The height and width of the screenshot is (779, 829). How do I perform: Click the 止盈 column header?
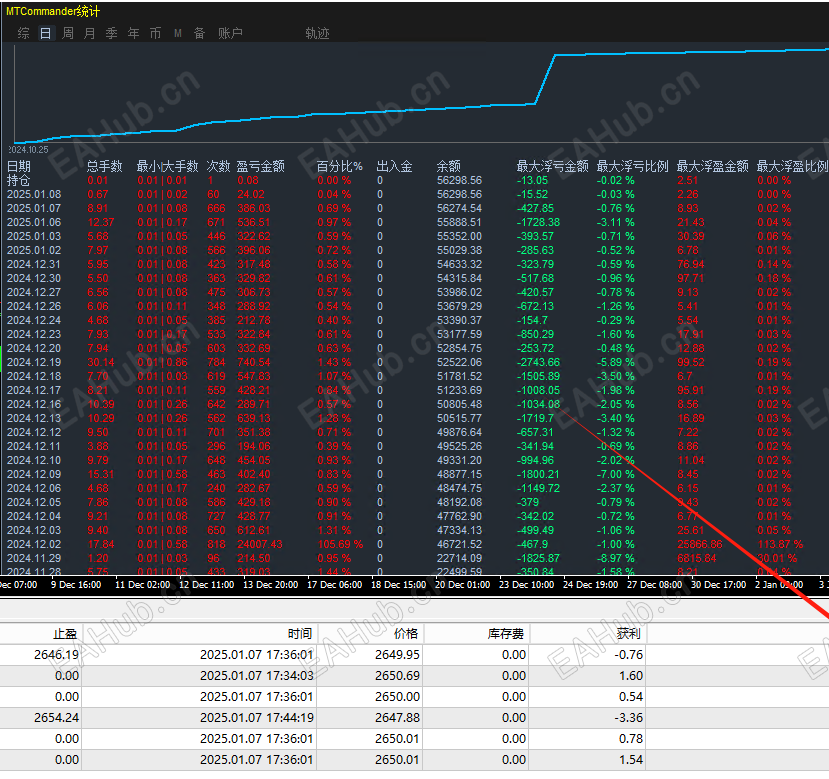pyautogui.click(x=65, y=634)
